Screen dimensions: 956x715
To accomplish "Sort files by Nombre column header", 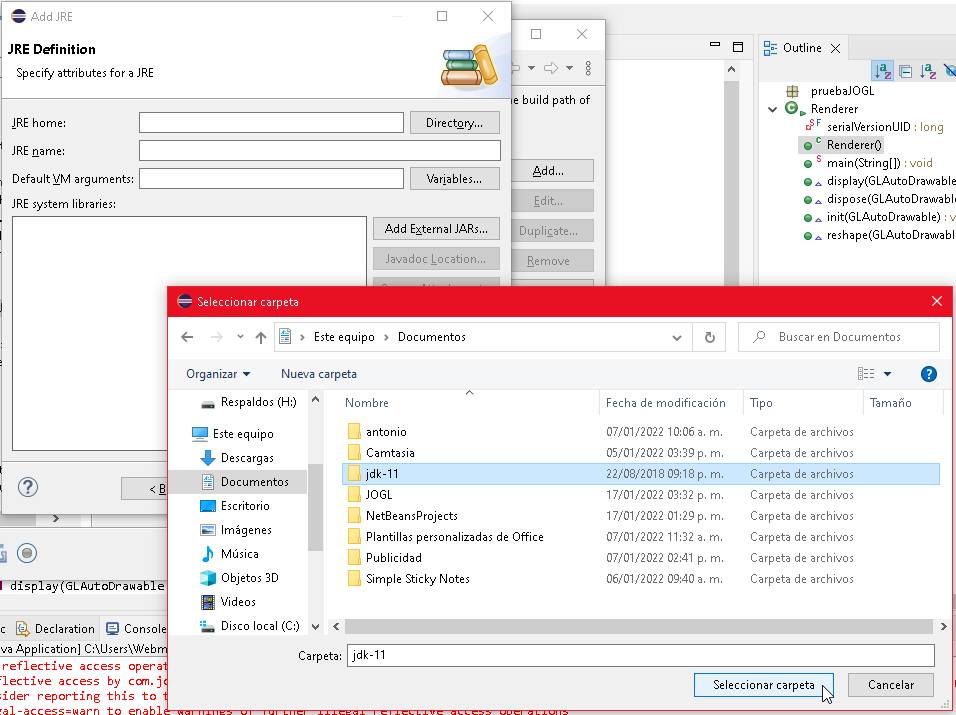I will click(366, 403).
